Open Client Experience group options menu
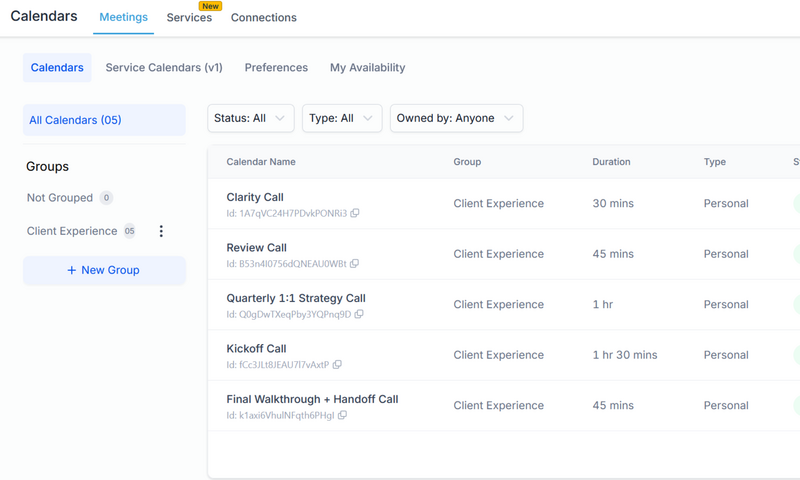 tap(161, 231)
